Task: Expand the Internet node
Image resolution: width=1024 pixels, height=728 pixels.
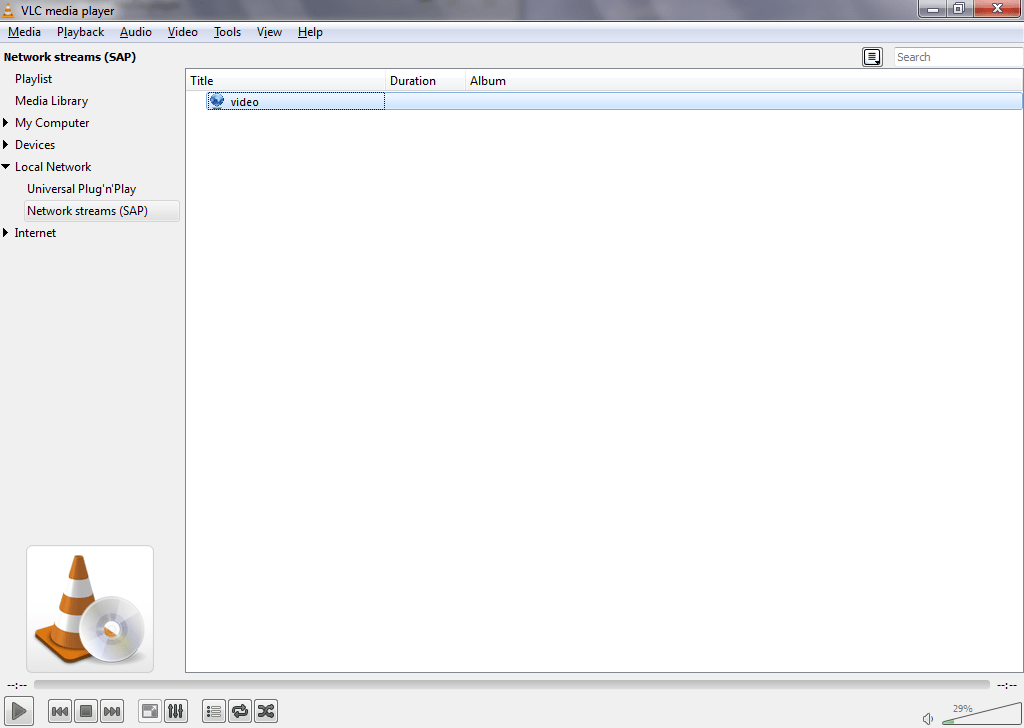Action: [x=6, y=232]
